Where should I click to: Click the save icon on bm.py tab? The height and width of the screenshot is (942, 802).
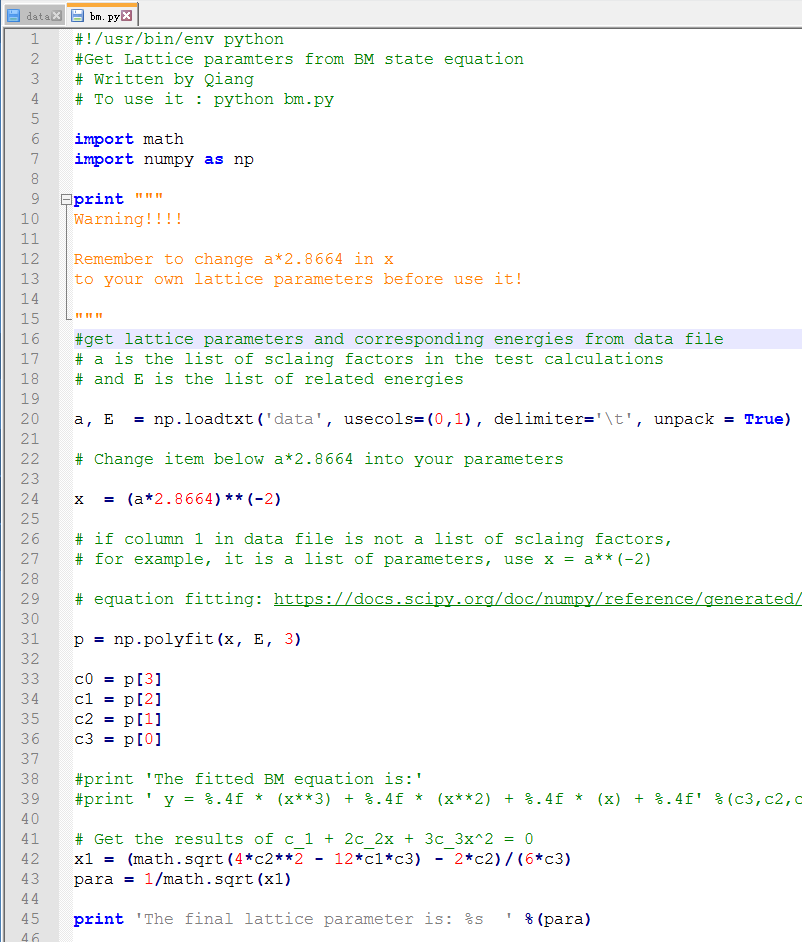(77, 15)
